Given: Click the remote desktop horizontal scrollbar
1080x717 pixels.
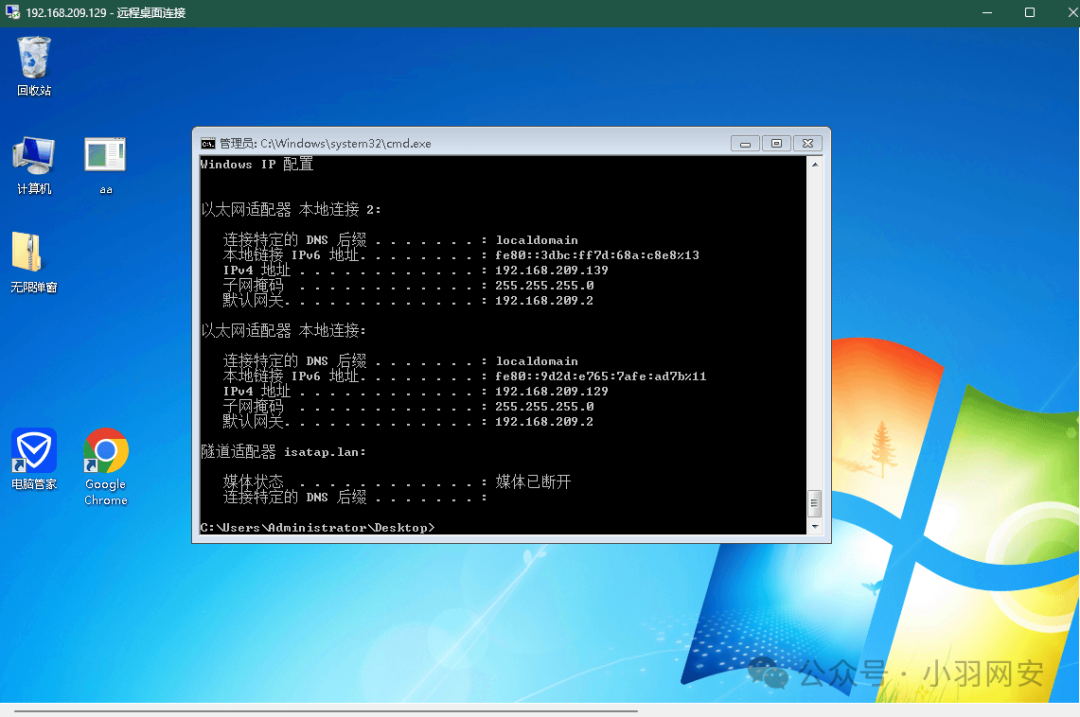Looking at the screenshot, I should pos(326,710).
